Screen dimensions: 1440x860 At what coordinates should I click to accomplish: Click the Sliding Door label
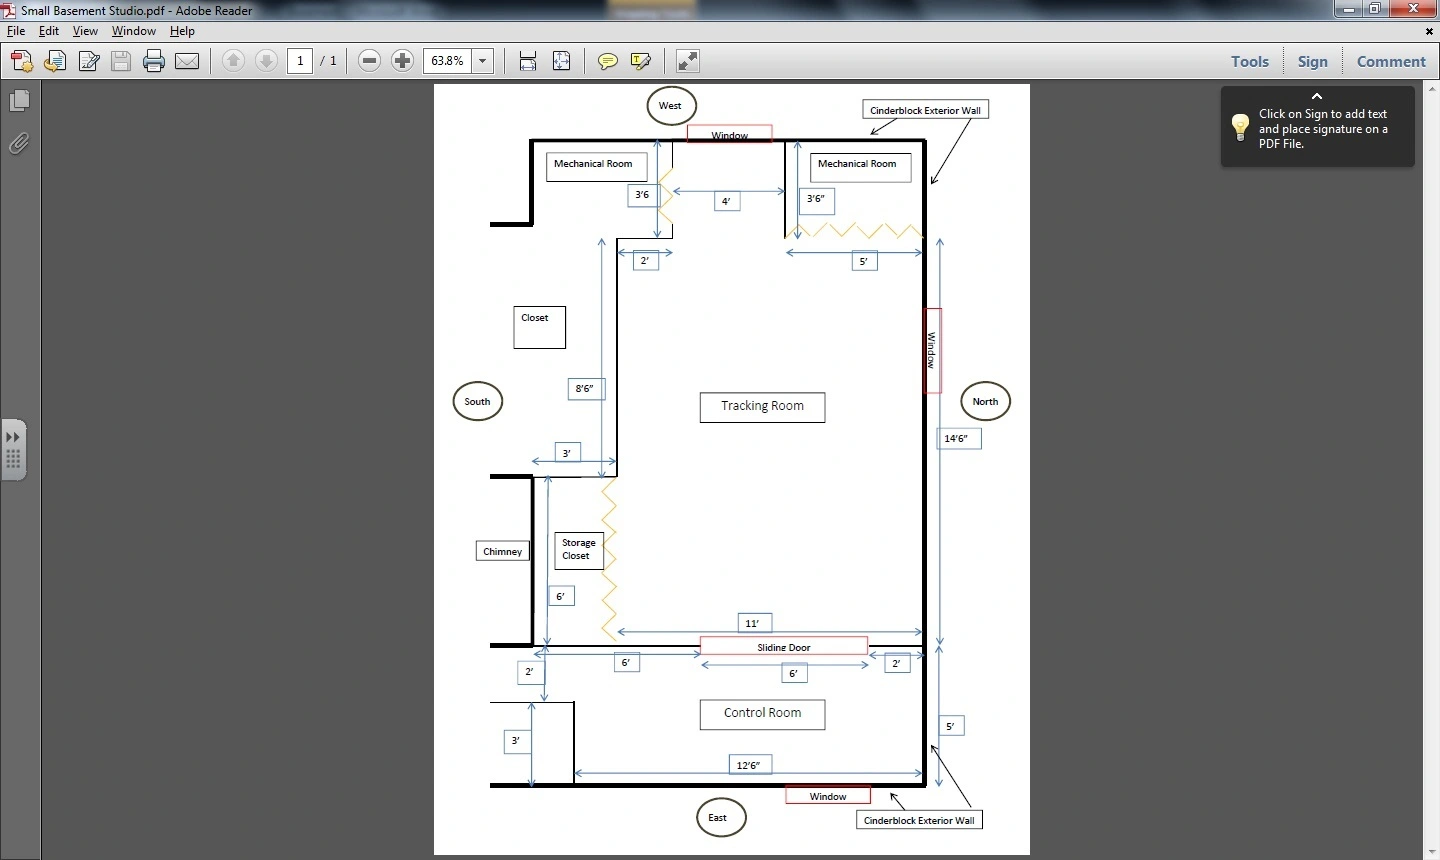(784, 647)
